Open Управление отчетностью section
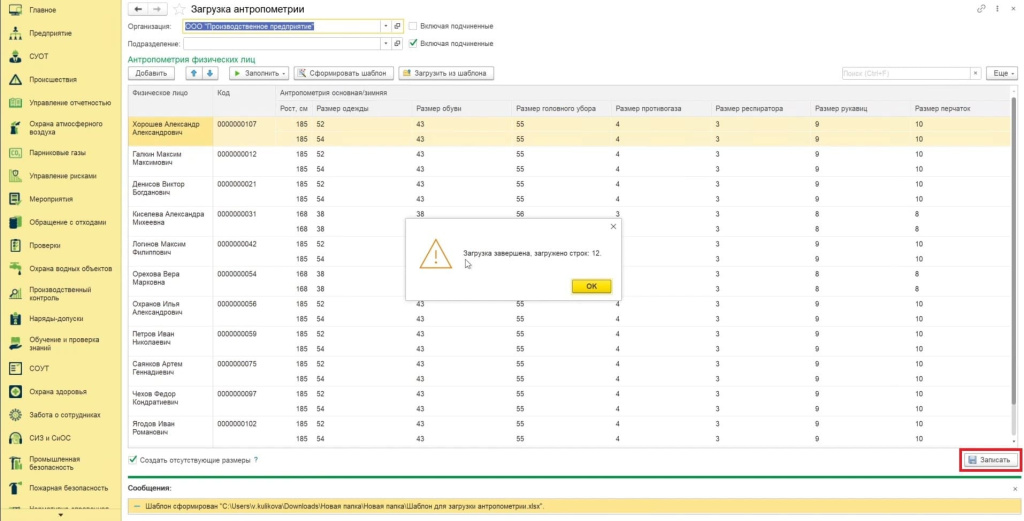Image resolution: width=1024 pixels, height=521 pixels. (70, 103)
